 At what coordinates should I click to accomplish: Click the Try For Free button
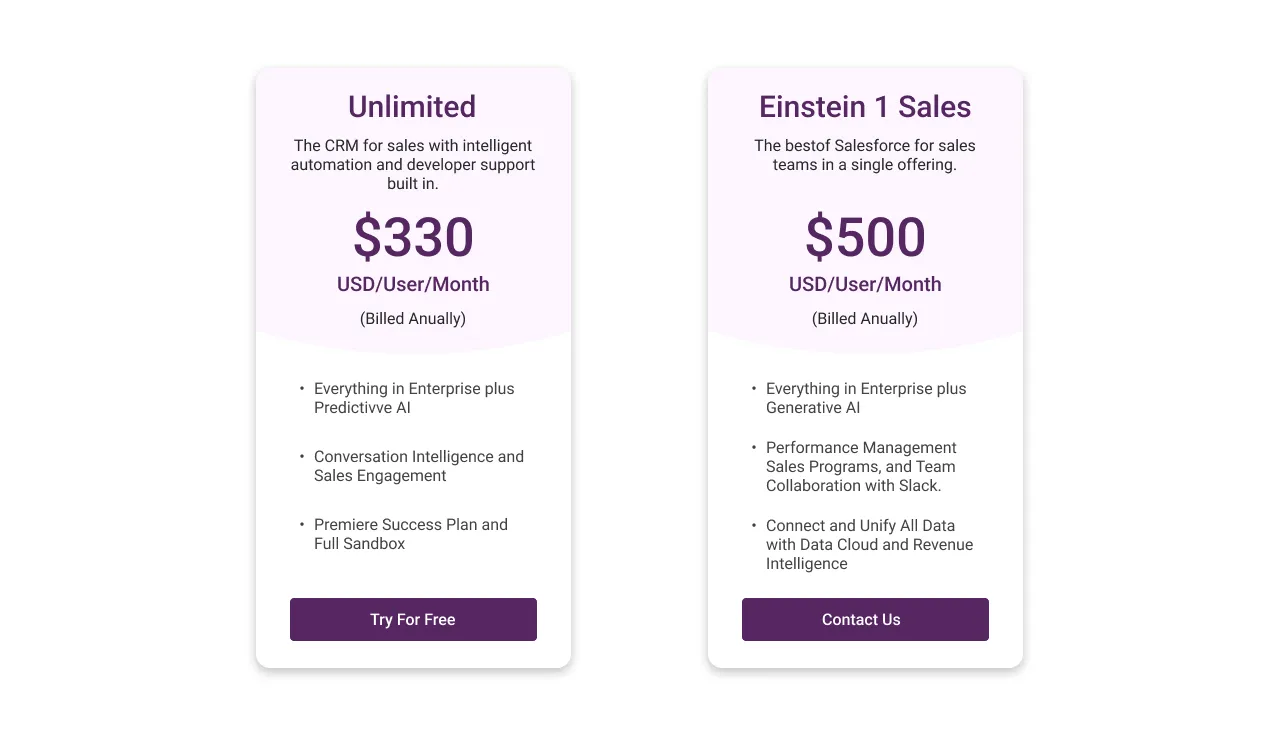413,619
